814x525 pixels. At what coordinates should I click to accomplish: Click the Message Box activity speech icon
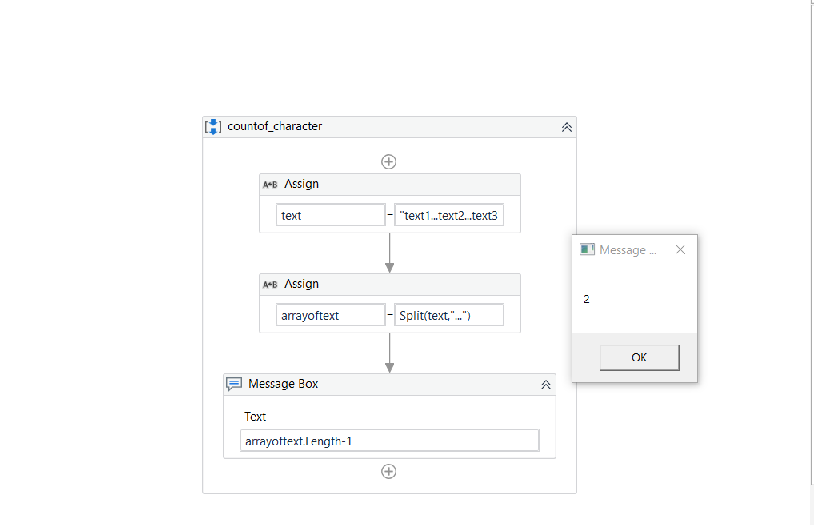click(234, 384)
